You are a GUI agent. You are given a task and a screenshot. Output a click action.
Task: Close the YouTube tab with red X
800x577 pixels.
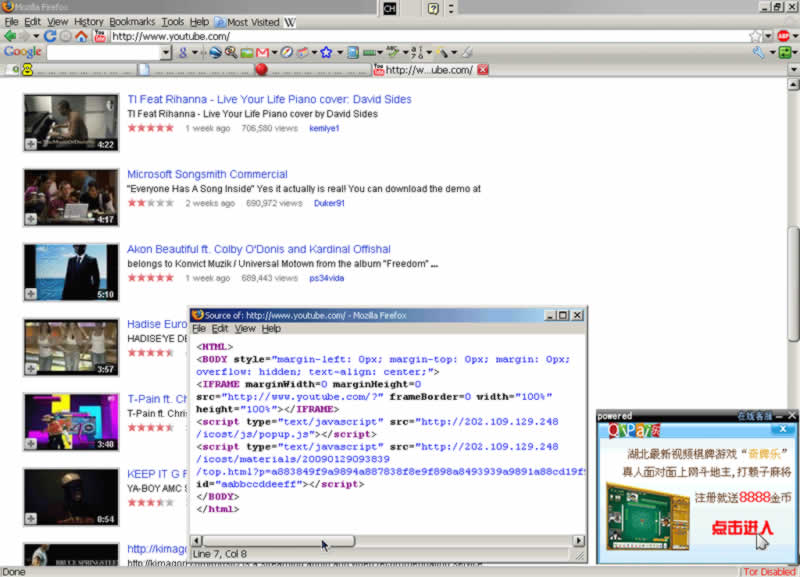pyautogui.click(x=483, y=70)
